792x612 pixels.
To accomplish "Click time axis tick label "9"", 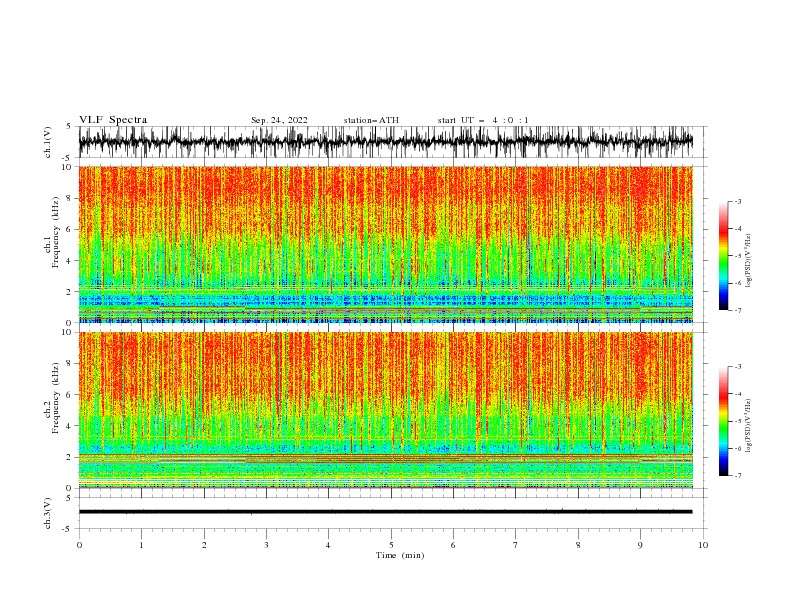I will [640, 545].
